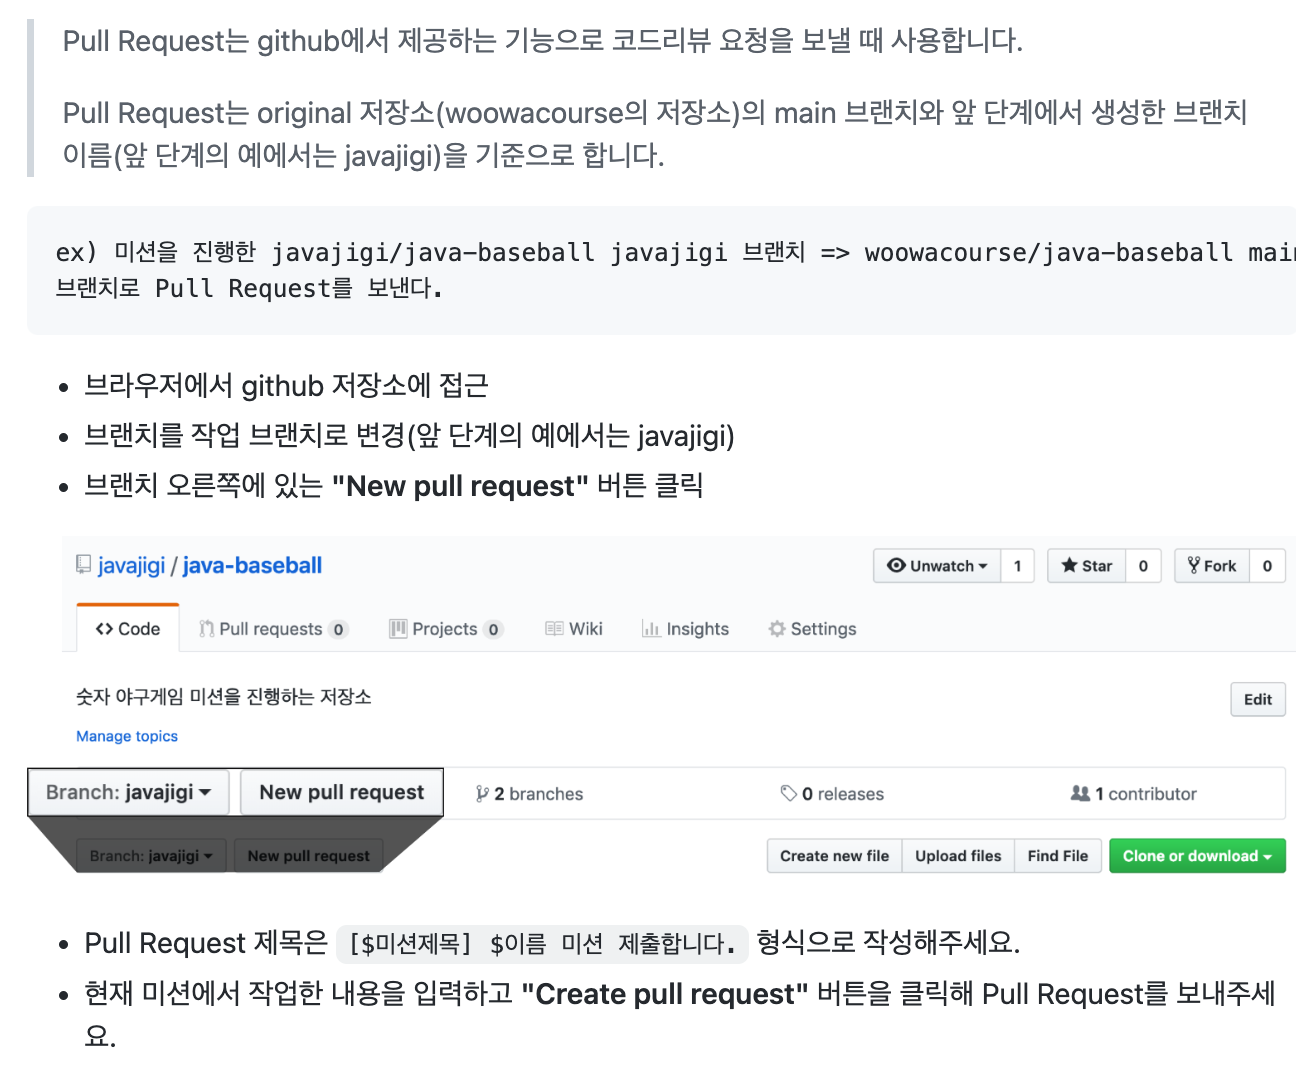
Task: Open the 2 branches link
Action: point(529,794)
